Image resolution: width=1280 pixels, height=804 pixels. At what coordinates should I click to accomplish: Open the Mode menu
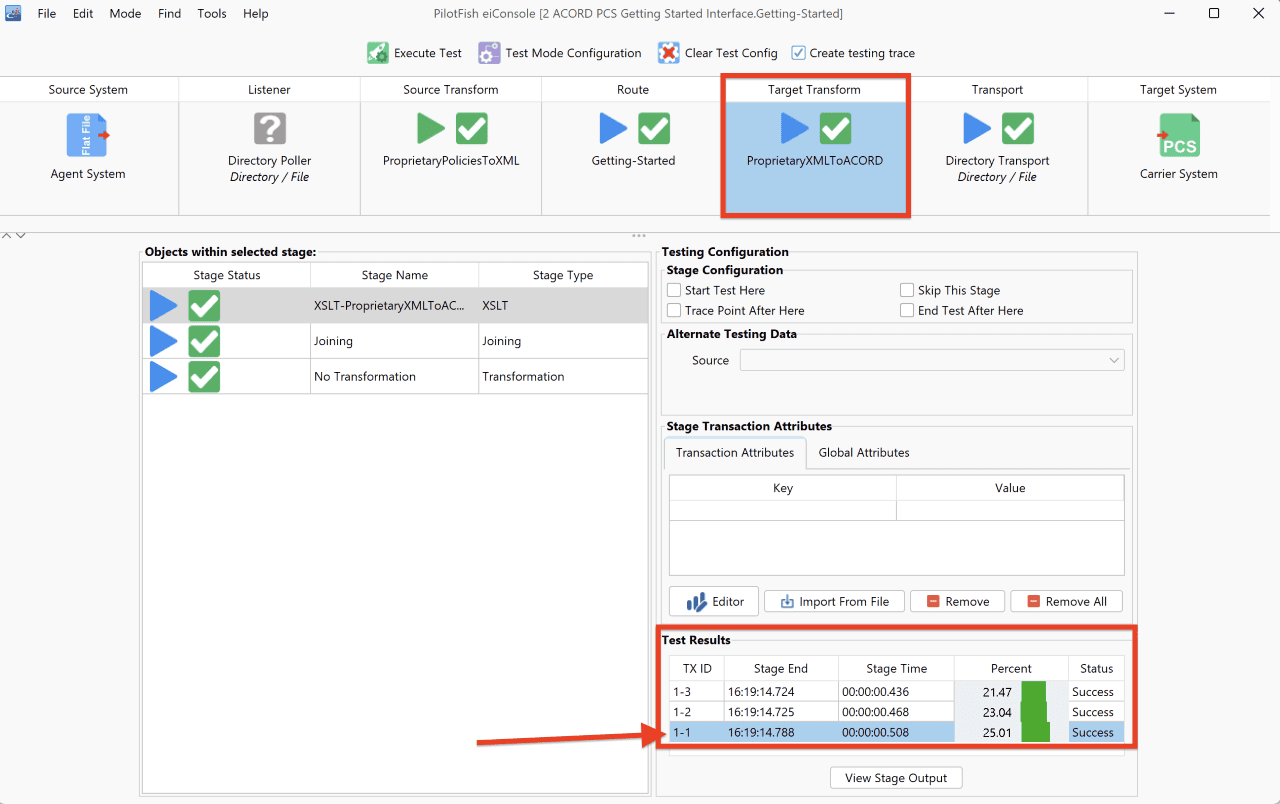[x=125, y=14]
